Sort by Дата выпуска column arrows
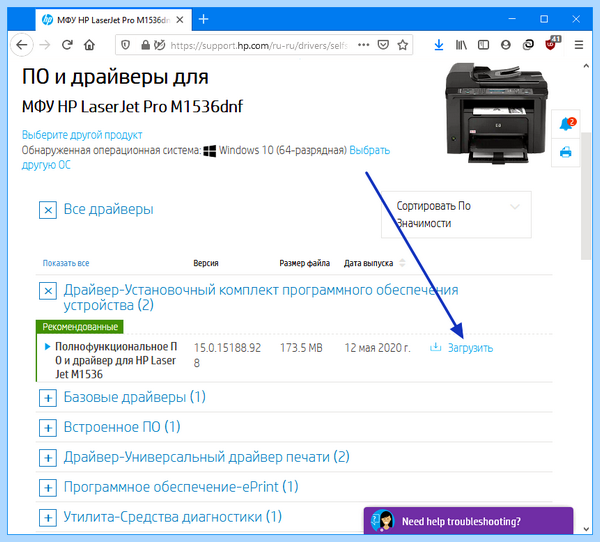Screen dimensions: 600x542 point(402,263)
